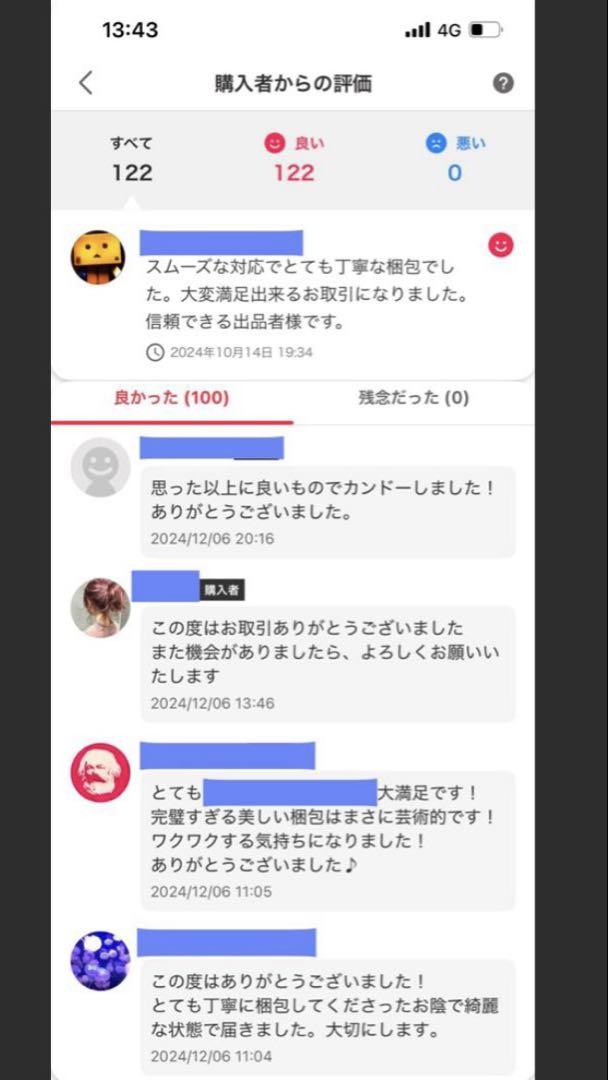
Task: Open the red bearded portrait avatar
Action: tap(101, 772)
